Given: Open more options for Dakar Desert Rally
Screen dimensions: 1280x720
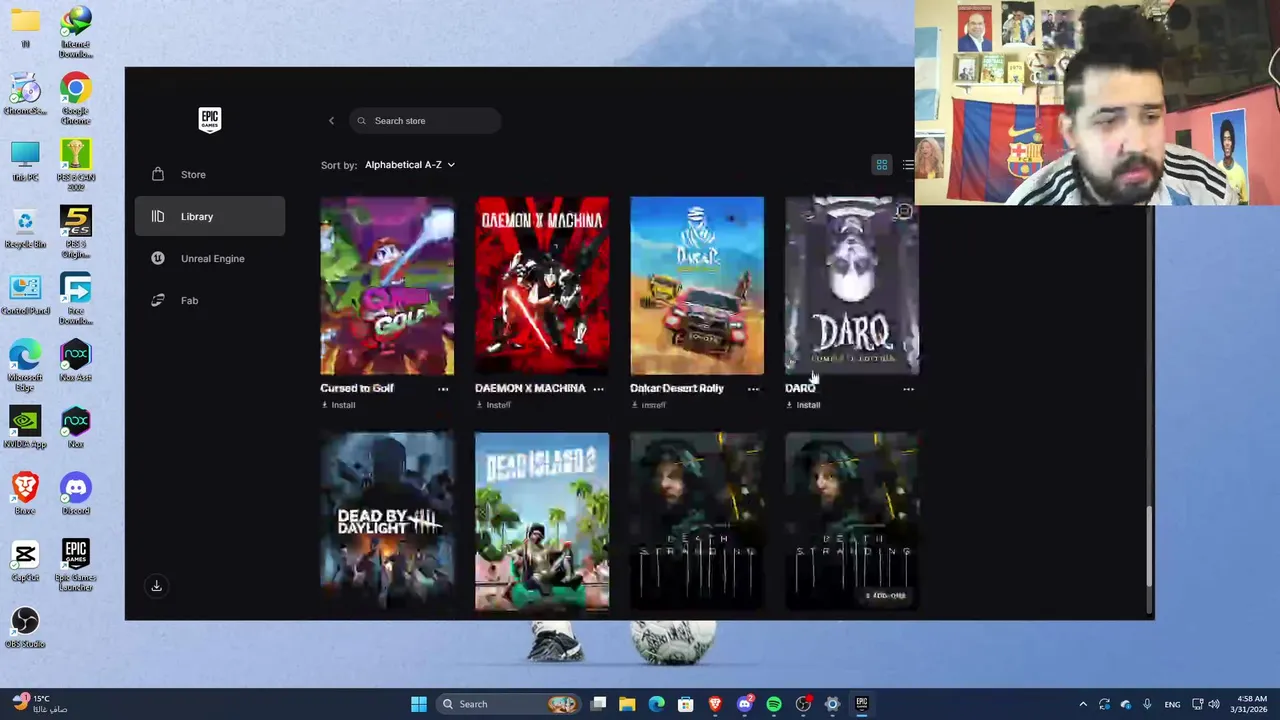Looking at the screenshot, I should (x=753, y=389).
